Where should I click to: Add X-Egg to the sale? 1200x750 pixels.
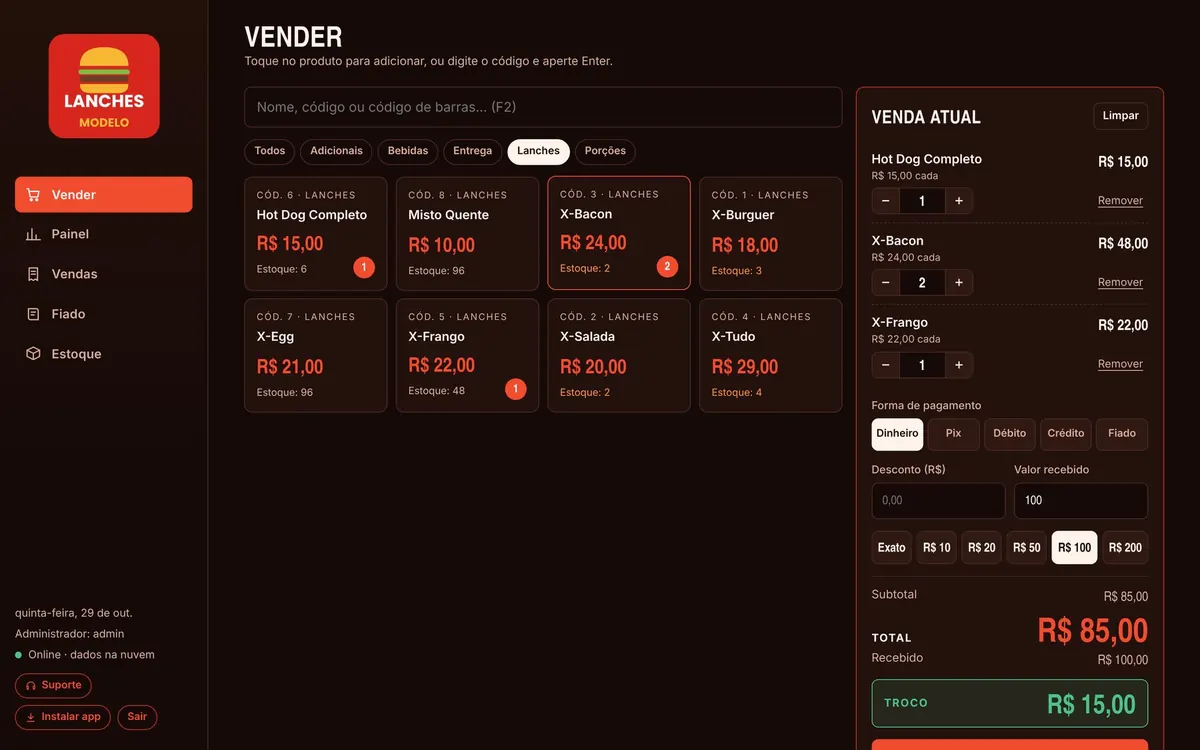click(x=316, y=356)
